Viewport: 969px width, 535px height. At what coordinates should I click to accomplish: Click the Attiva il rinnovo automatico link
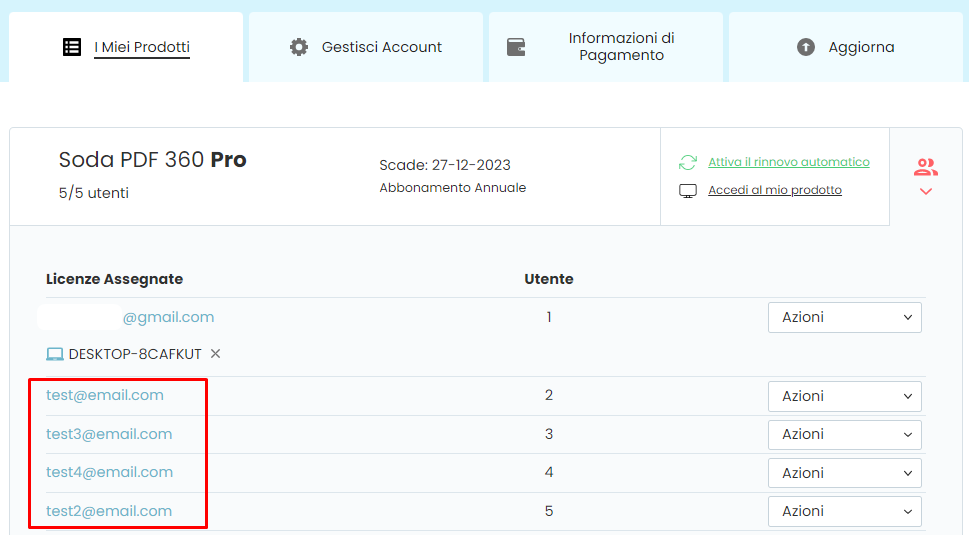(x=789, y=162)
